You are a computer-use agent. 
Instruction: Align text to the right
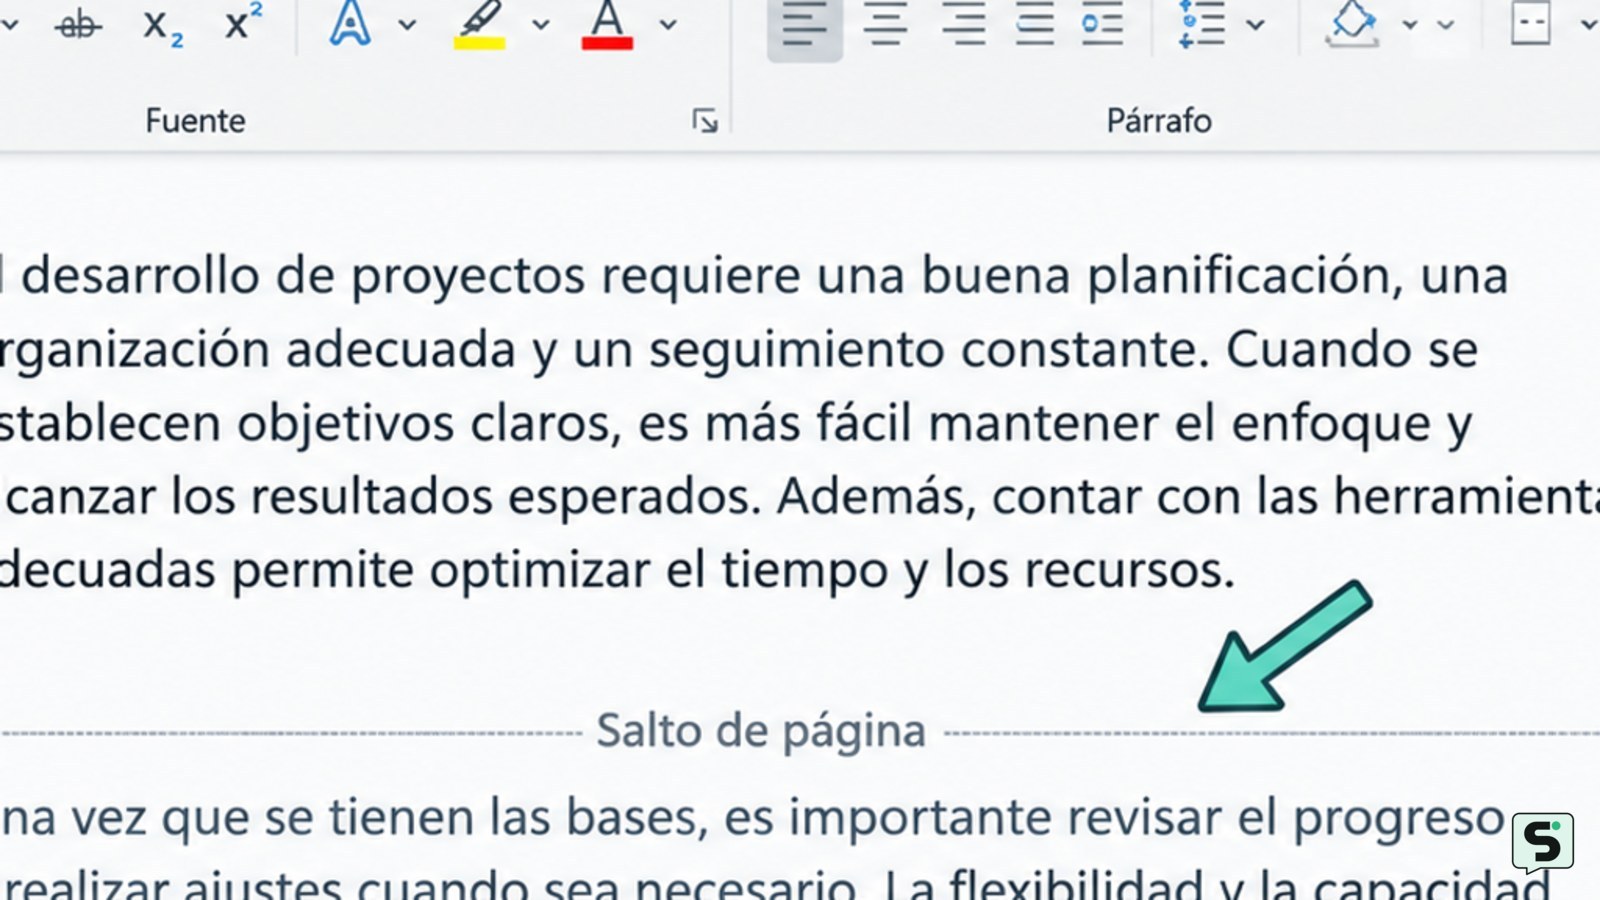[964, 24]
